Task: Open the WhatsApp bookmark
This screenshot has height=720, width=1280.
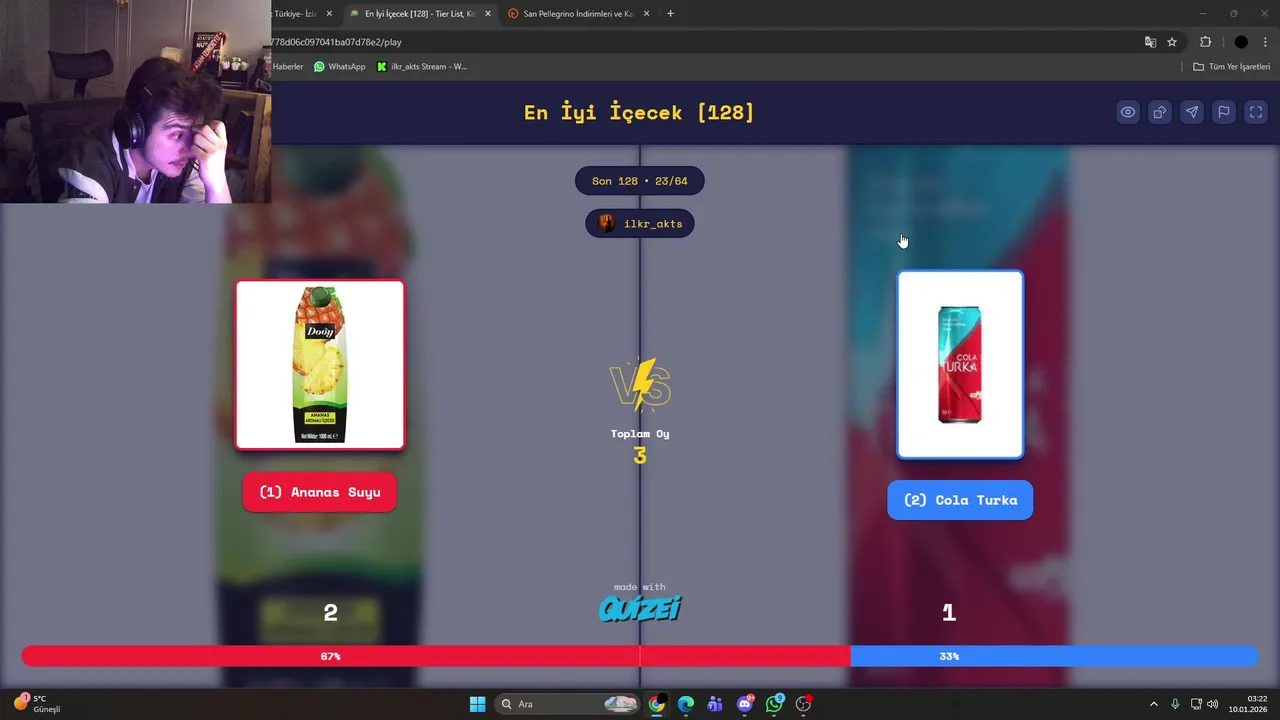Action: tap(340, 67)
